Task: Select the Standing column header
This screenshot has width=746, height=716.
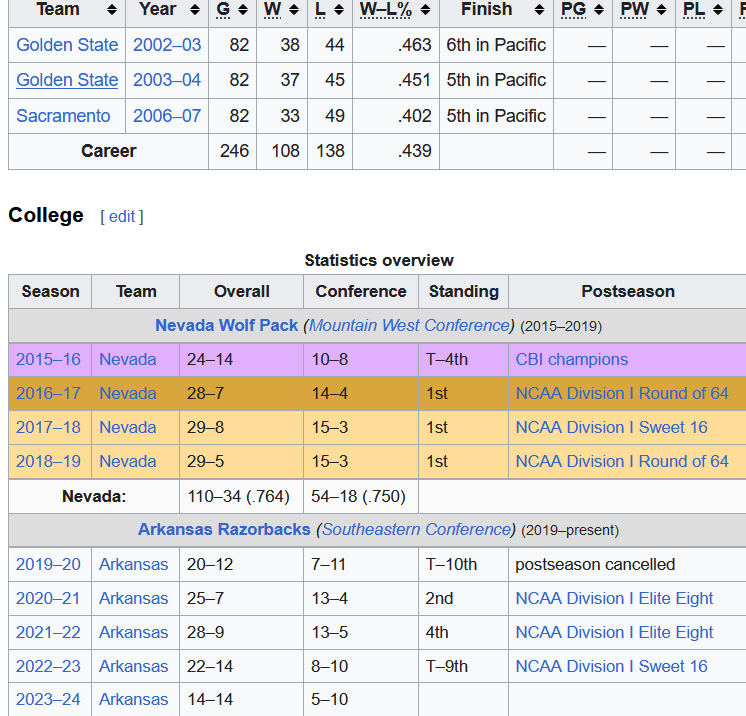Action: coord(463,292)
